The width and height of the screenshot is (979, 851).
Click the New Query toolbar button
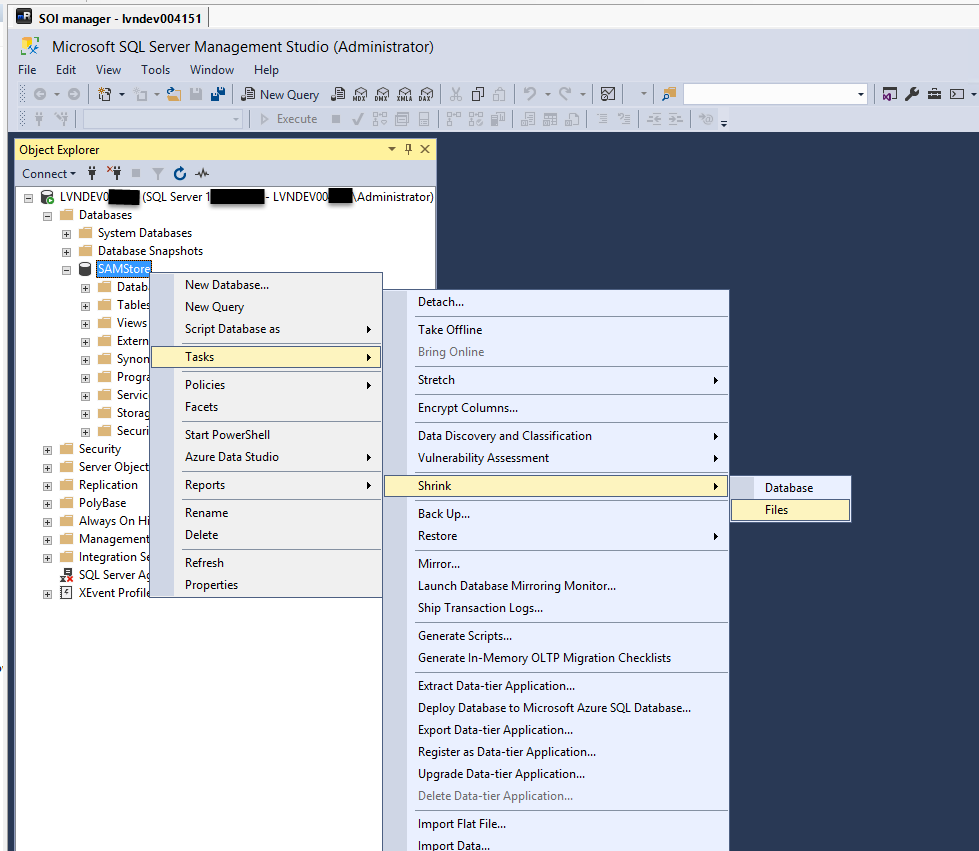(x=281, y=94)
